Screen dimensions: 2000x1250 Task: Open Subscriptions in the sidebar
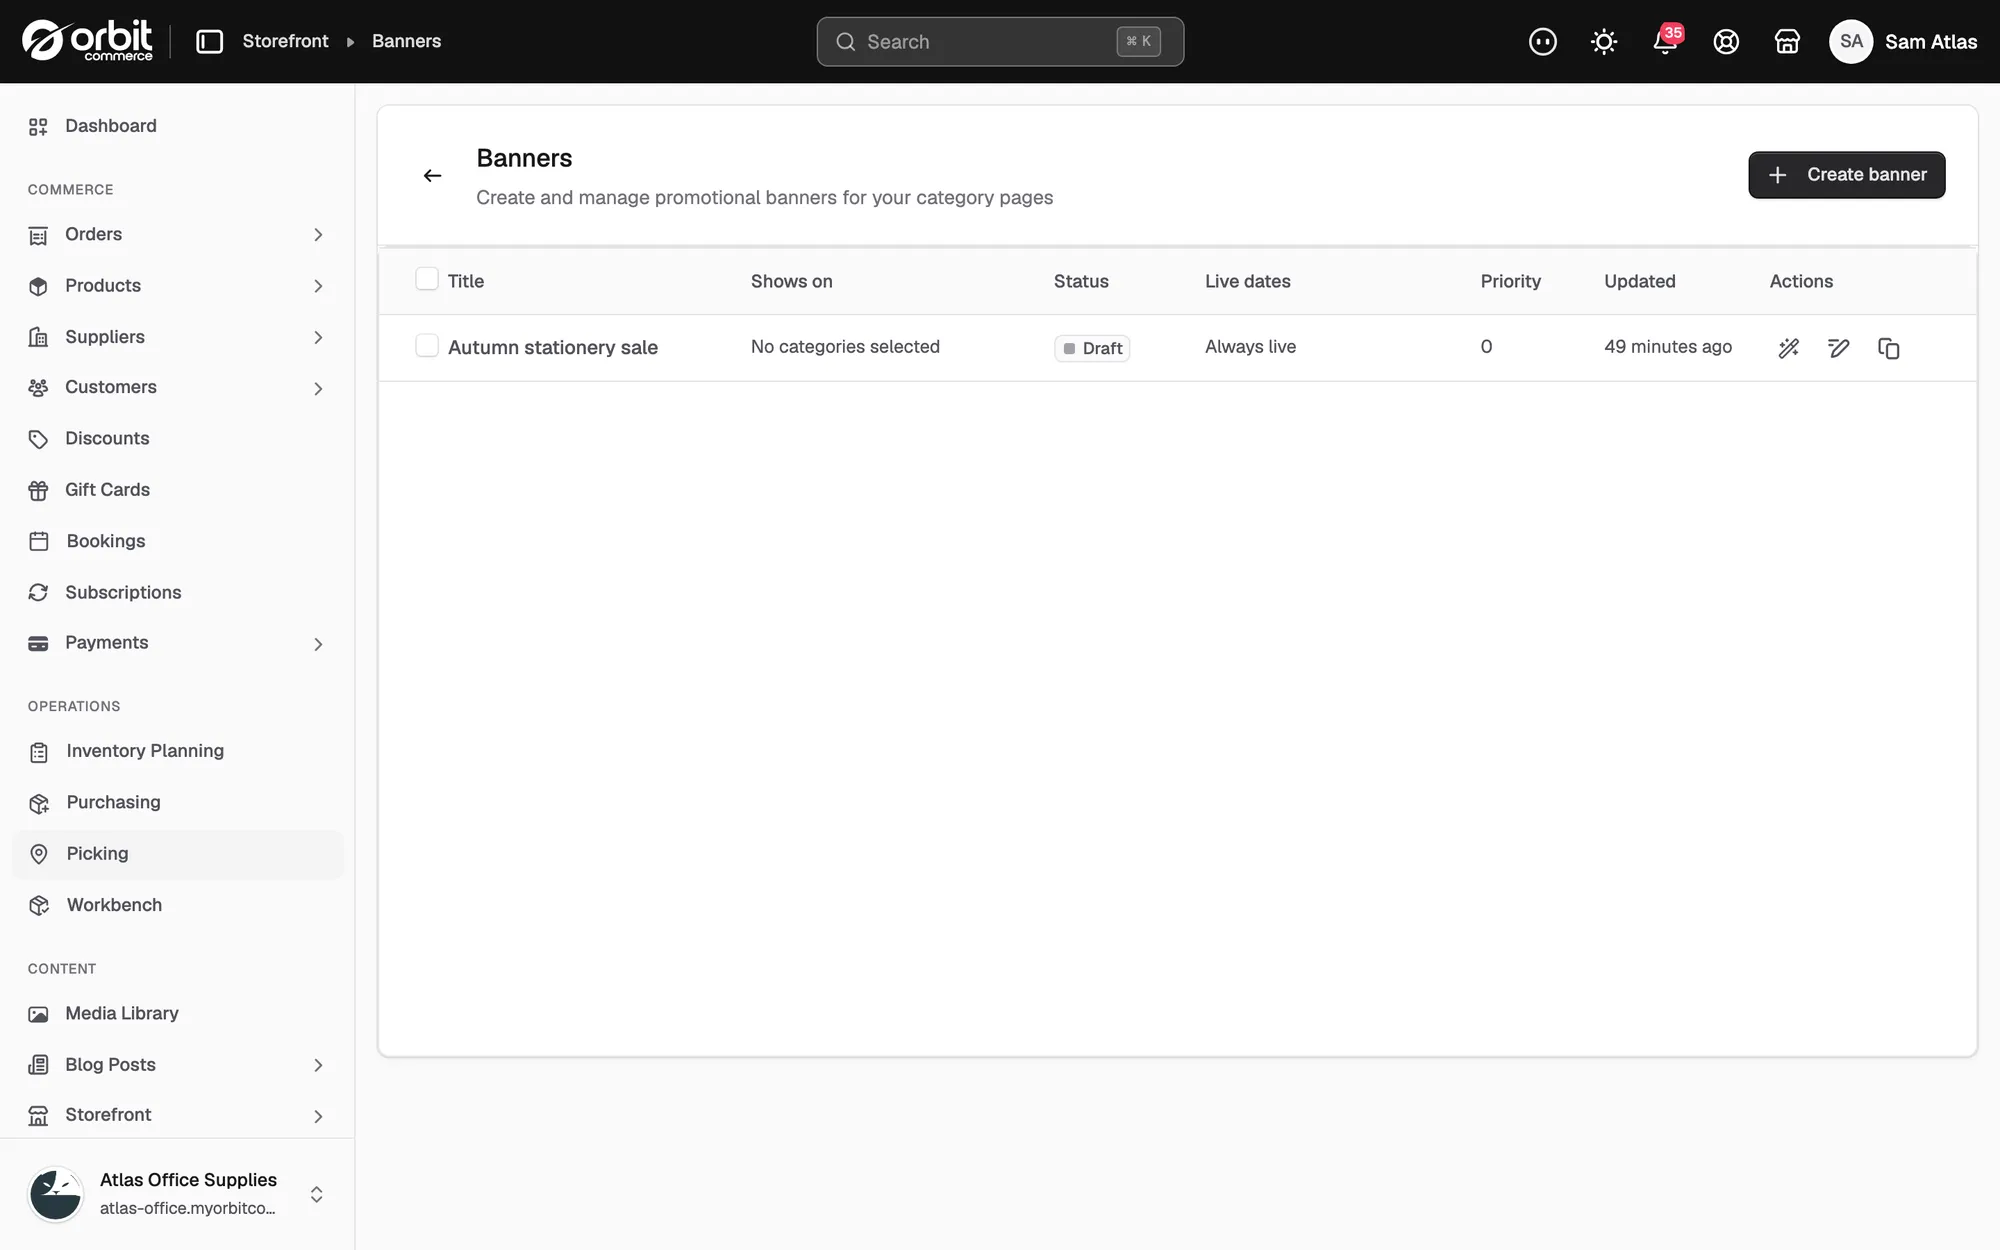click(x=178, y=593)
